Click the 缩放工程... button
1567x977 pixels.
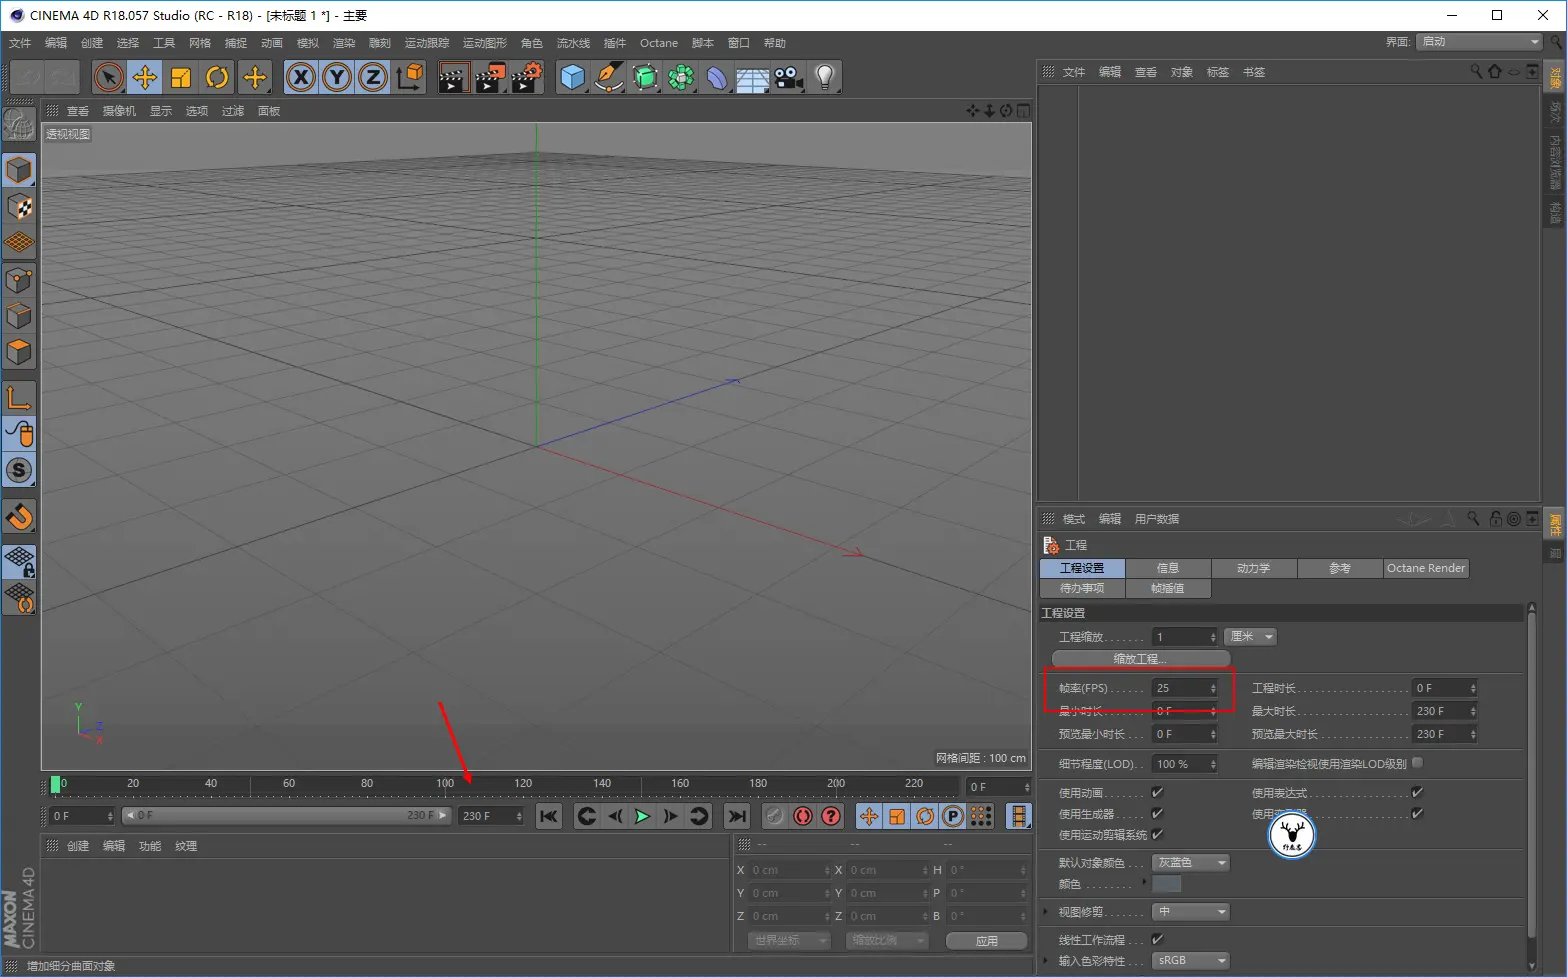click(1140, 659)
